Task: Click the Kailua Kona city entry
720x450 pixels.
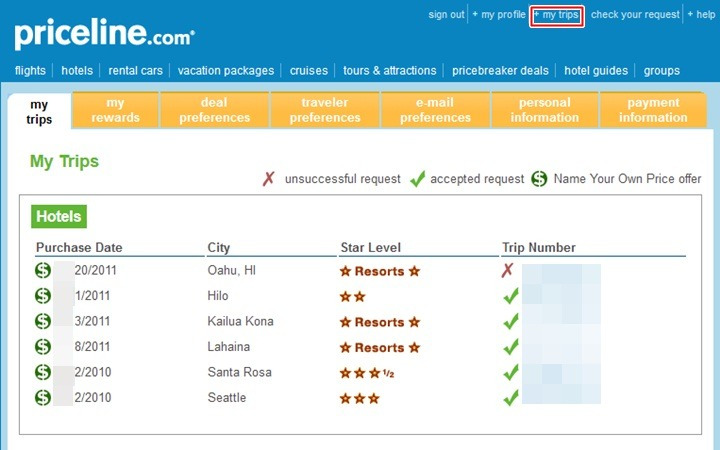Action: [240, 321]
